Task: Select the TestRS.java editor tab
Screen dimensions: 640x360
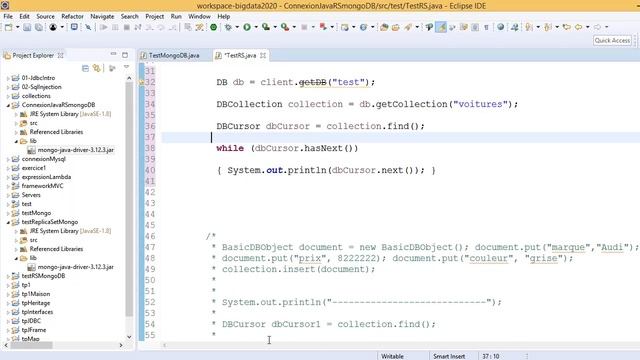Action: click(240, 56)
